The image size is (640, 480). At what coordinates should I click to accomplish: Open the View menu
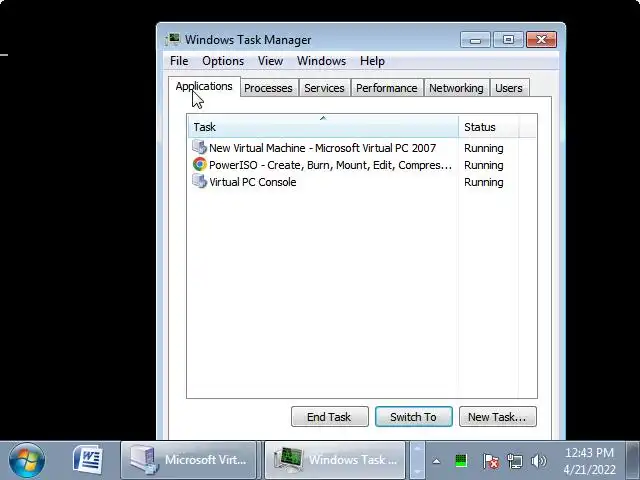click(x=270, y=61)
